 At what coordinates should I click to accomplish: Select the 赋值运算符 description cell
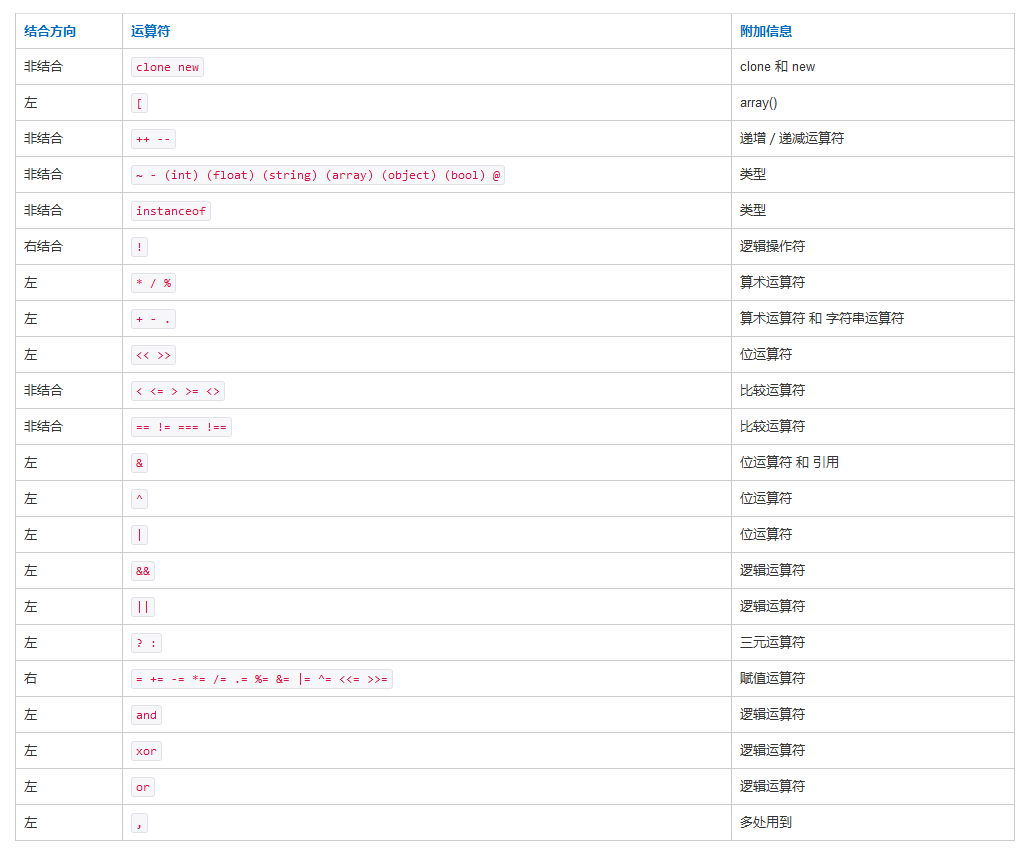772,679
